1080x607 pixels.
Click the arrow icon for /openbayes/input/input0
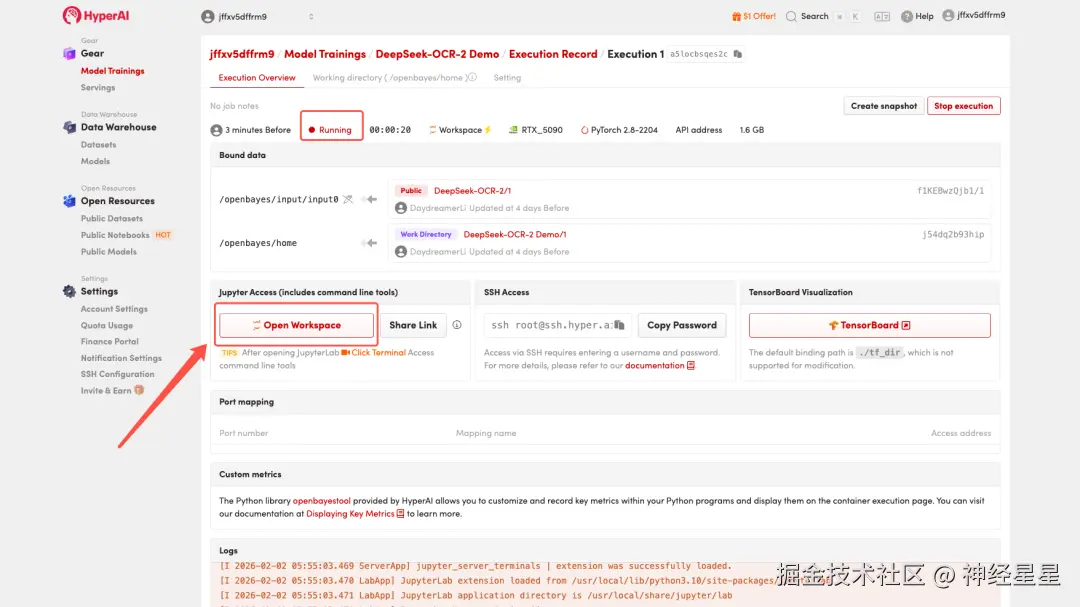point(371,199)
